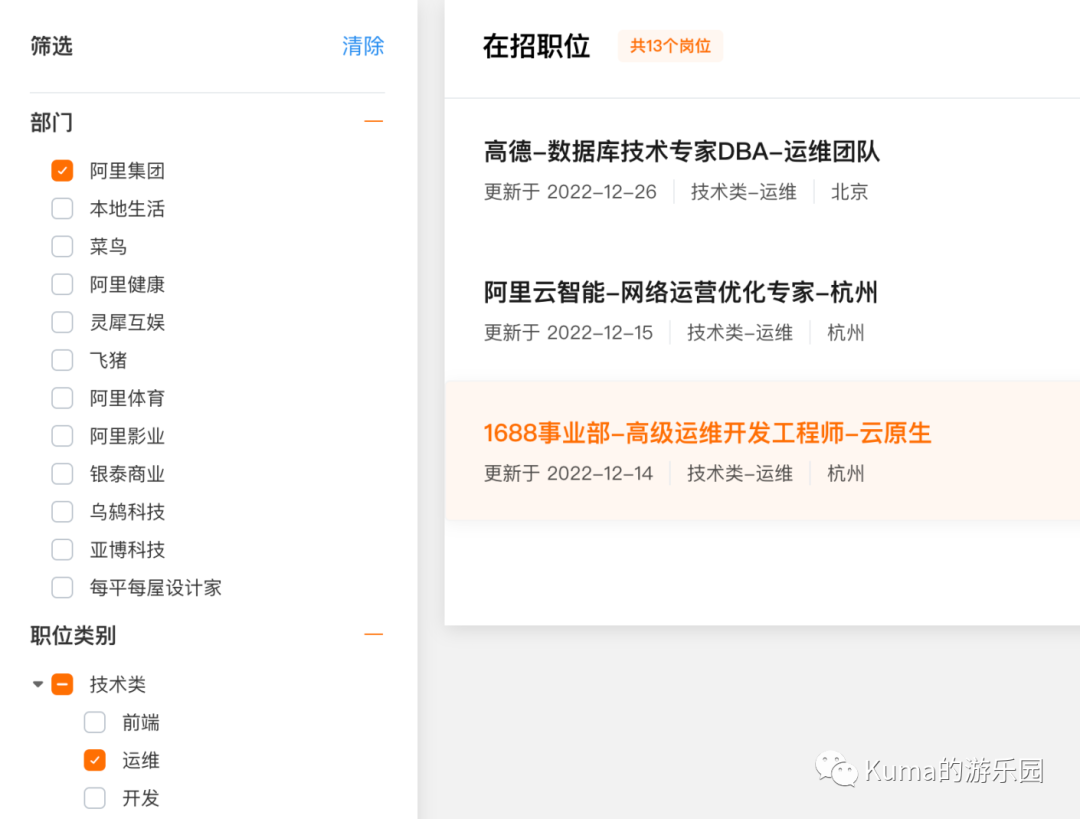Check the 前端 sub-category checkbox
1080x819 pixels.
(x=94, y=723)
